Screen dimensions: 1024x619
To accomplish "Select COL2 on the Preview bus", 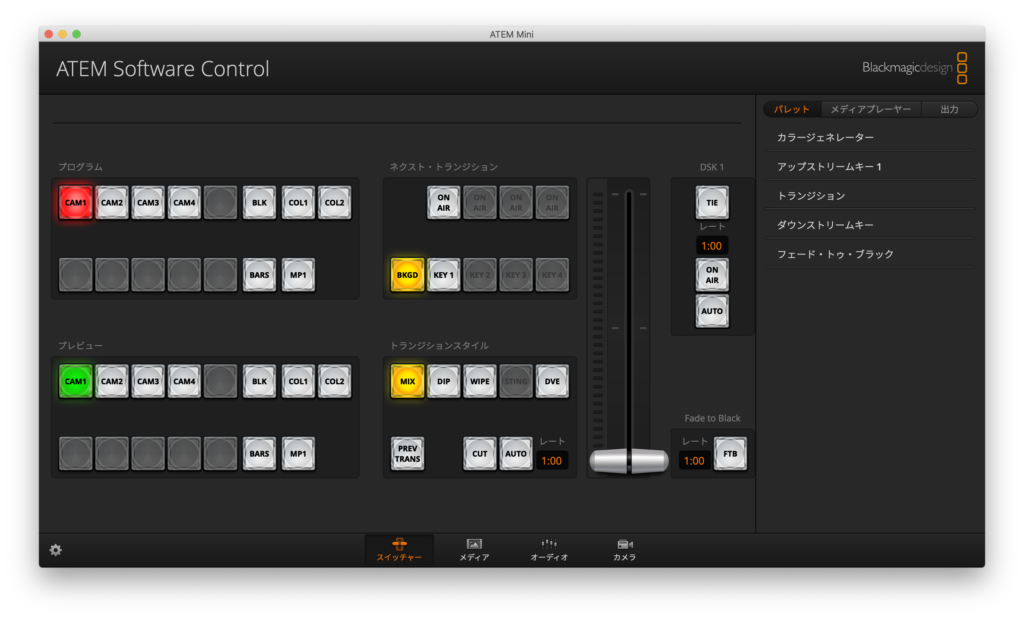I will pyautogui.click(x=334, y=381).
